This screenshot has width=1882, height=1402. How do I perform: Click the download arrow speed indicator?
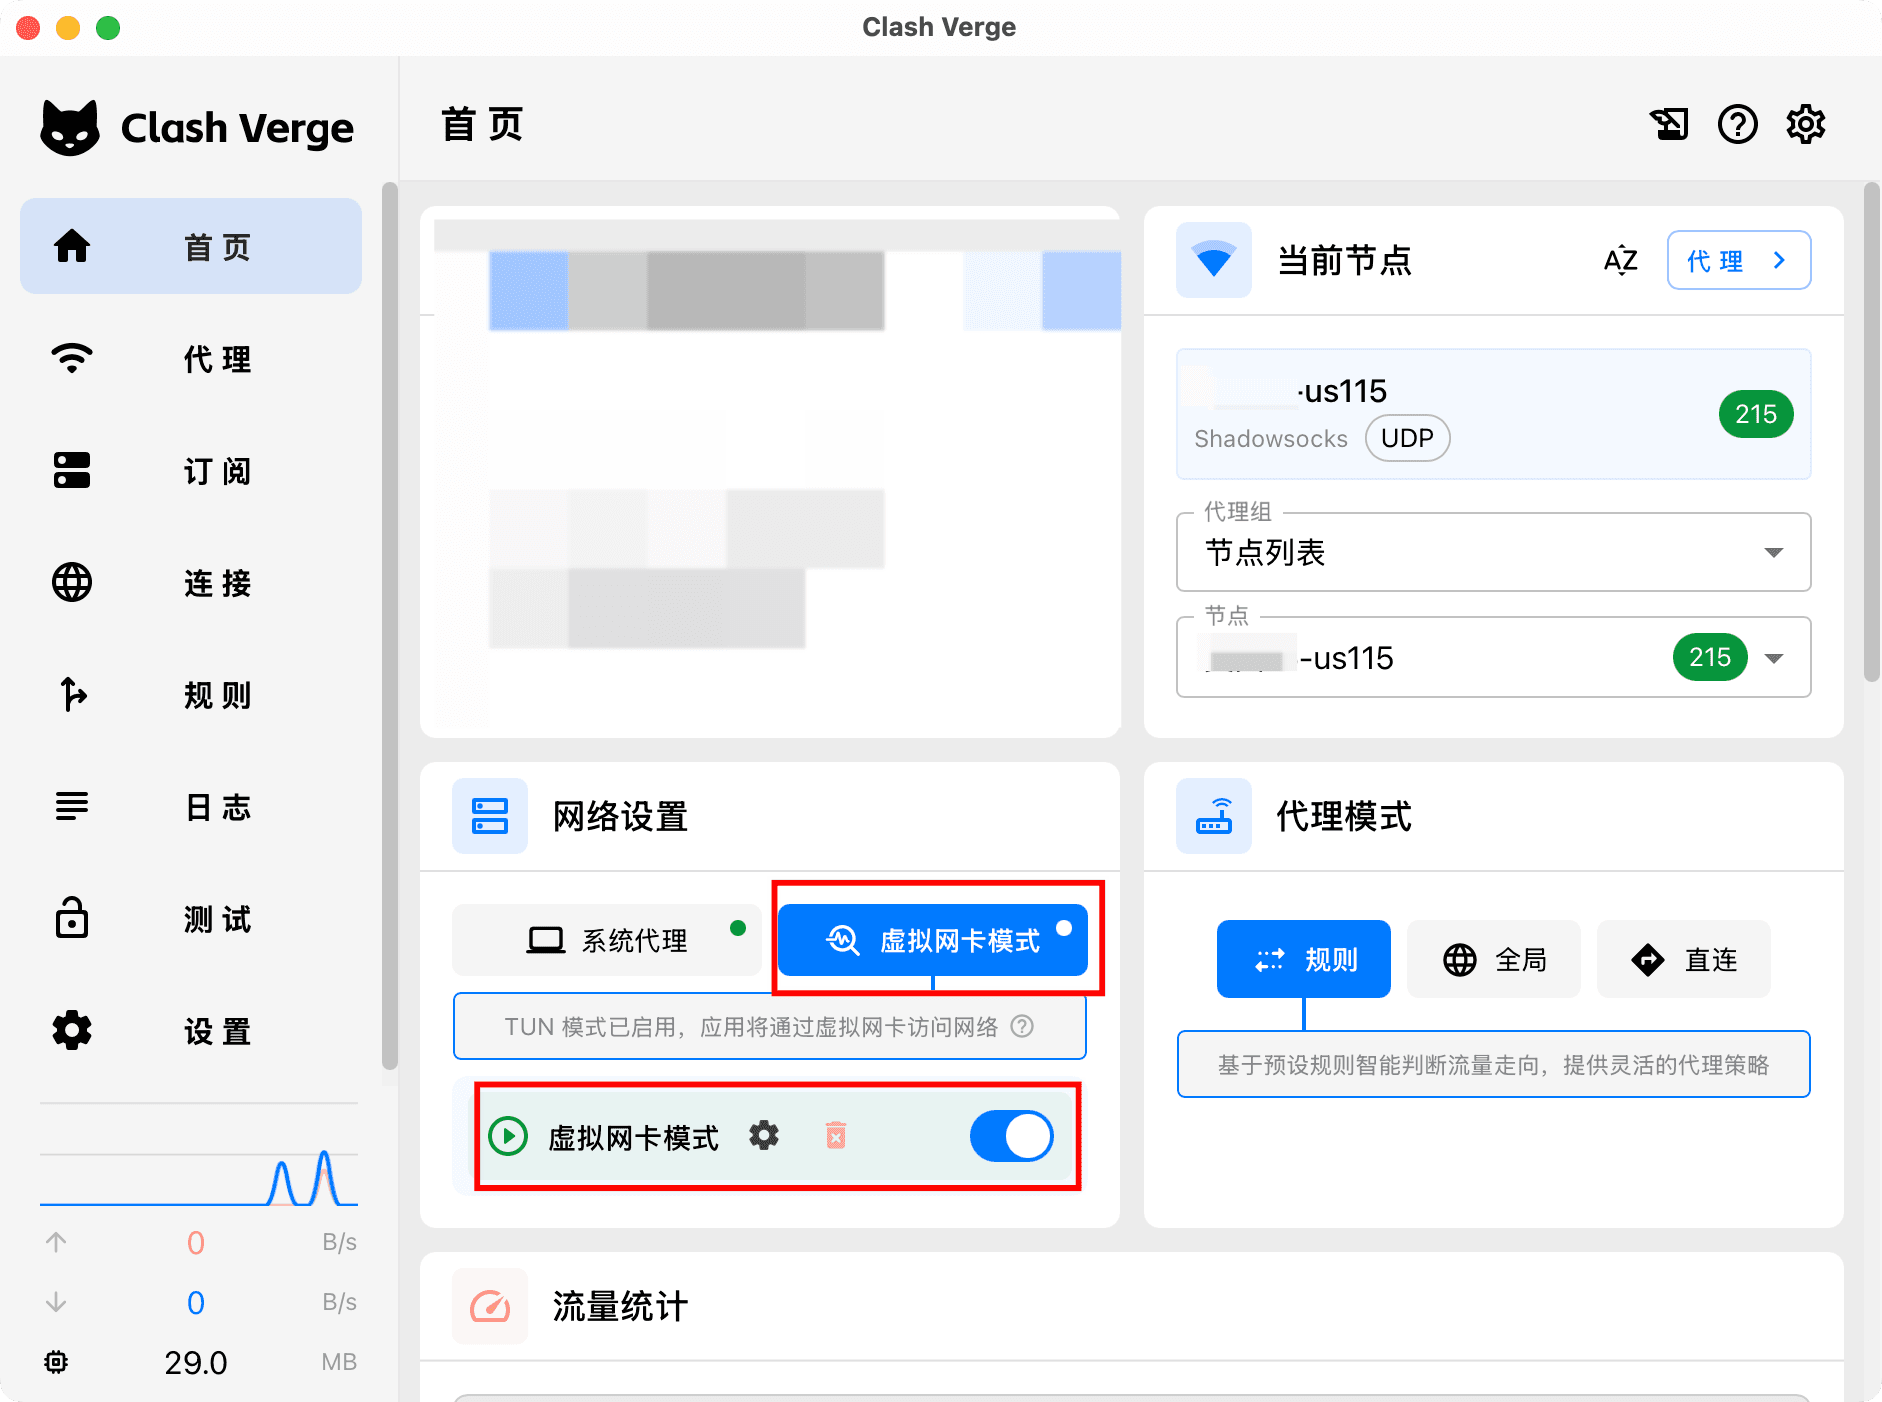click(56, 1302)
